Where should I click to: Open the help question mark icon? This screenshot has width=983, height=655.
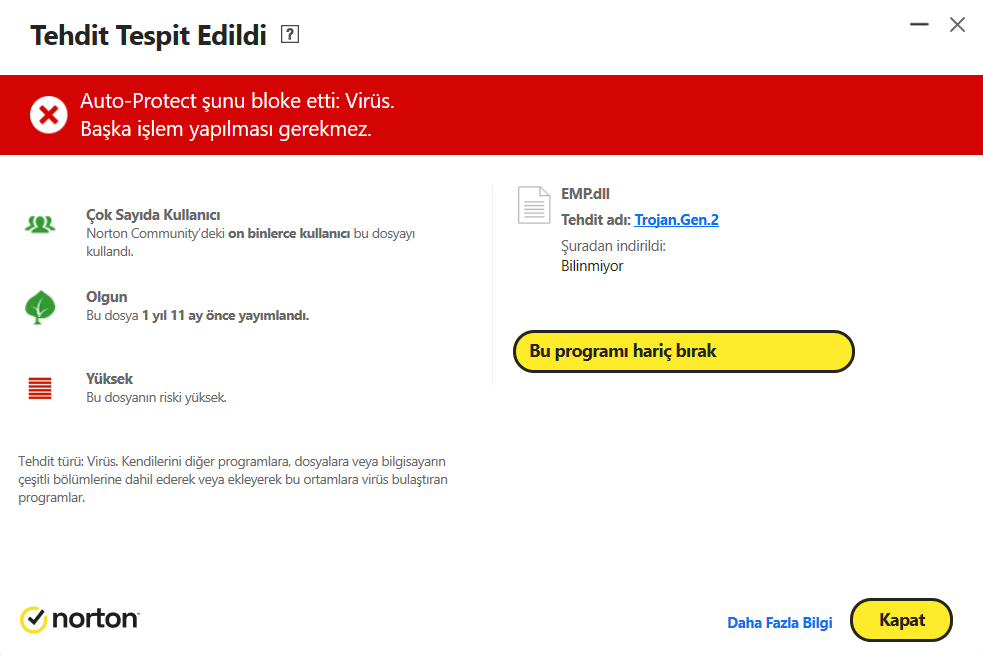tap(290, 34)
